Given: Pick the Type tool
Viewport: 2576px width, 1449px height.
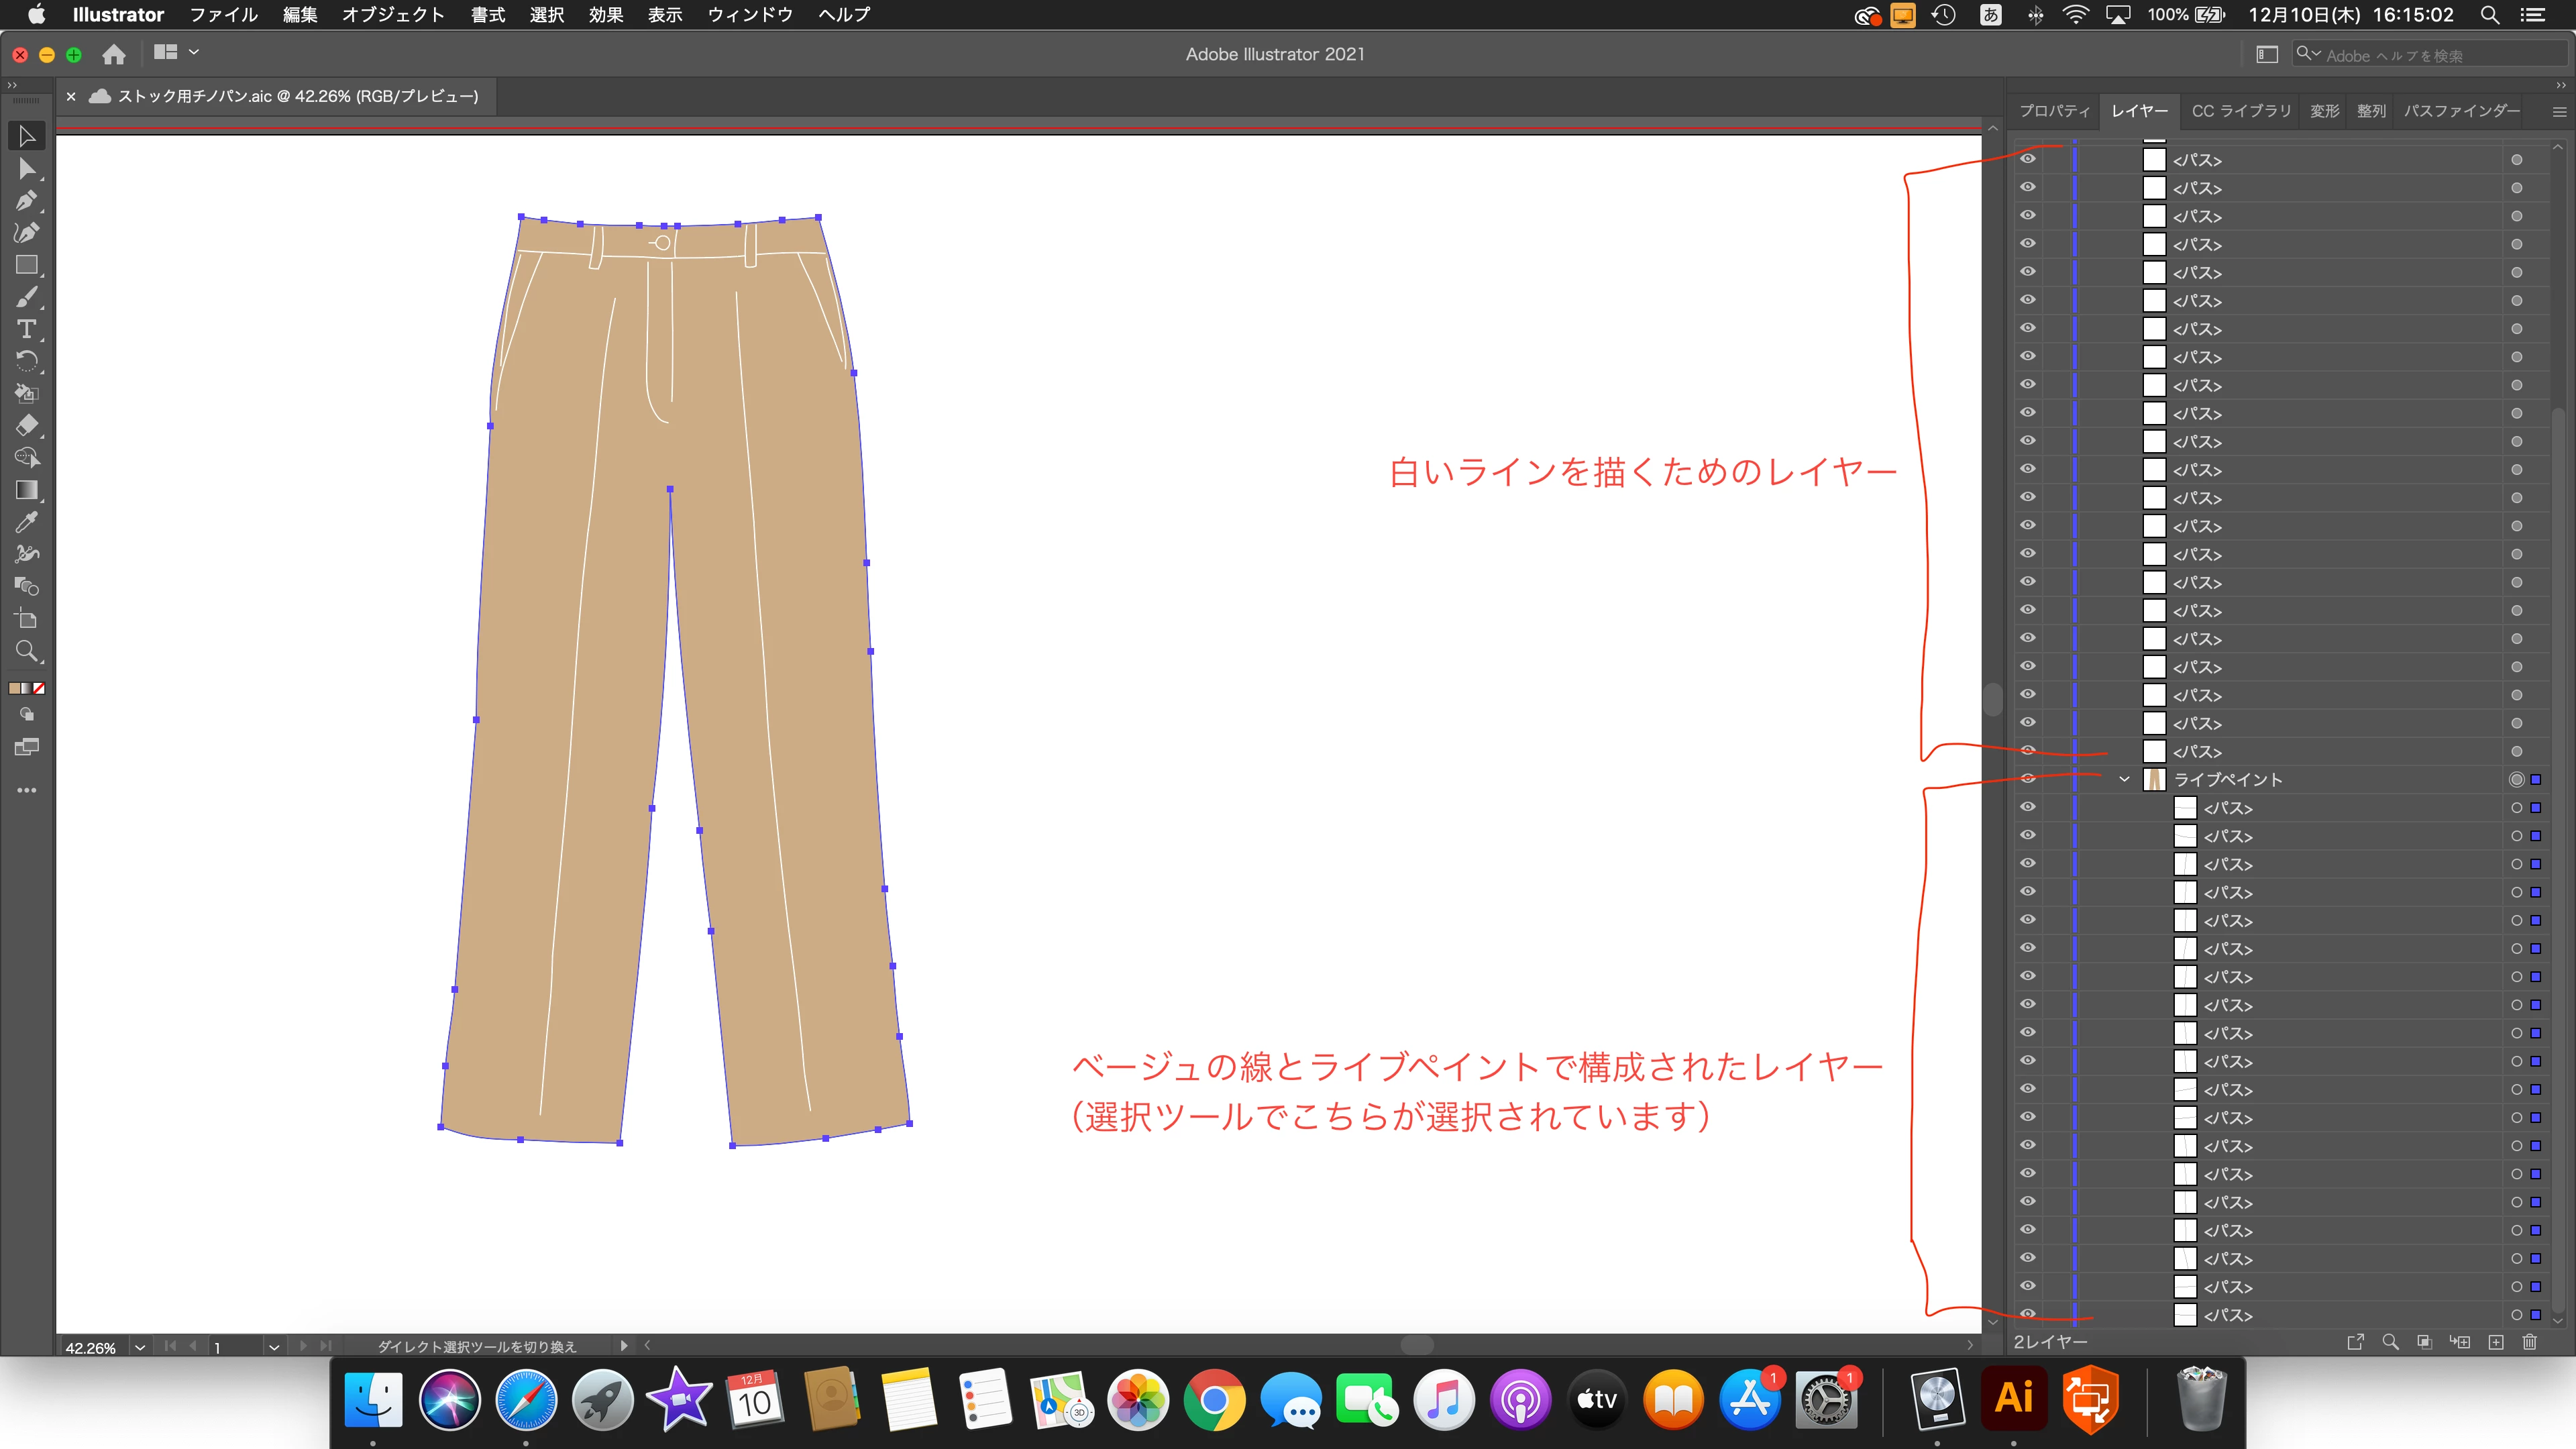Looking at the screenshot, I should tap(27, 329).
